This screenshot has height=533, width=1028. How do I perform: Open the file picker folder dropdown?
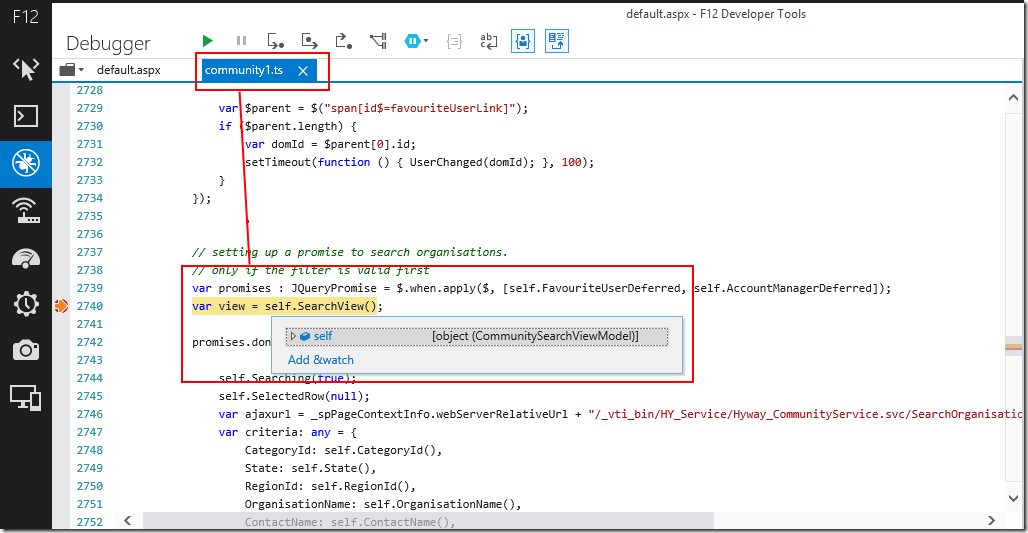[71, 70]
